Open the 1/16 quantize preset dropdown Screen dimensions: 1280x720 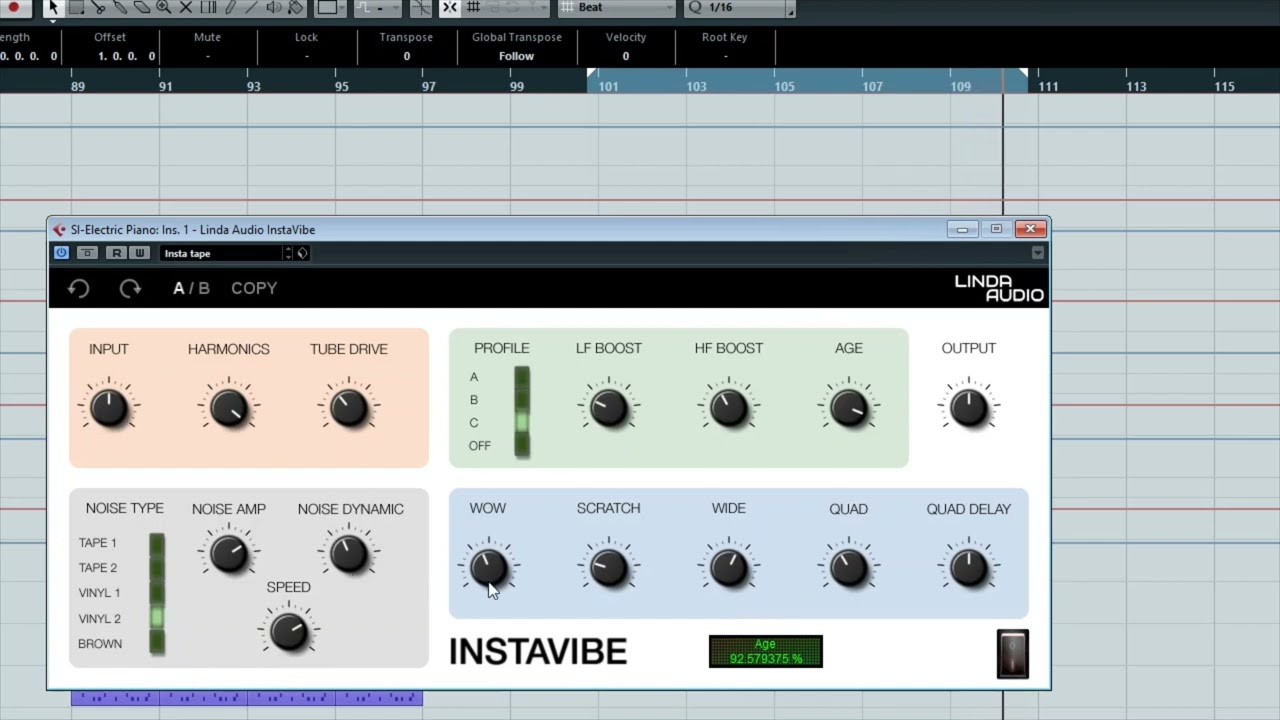point(741,7)
